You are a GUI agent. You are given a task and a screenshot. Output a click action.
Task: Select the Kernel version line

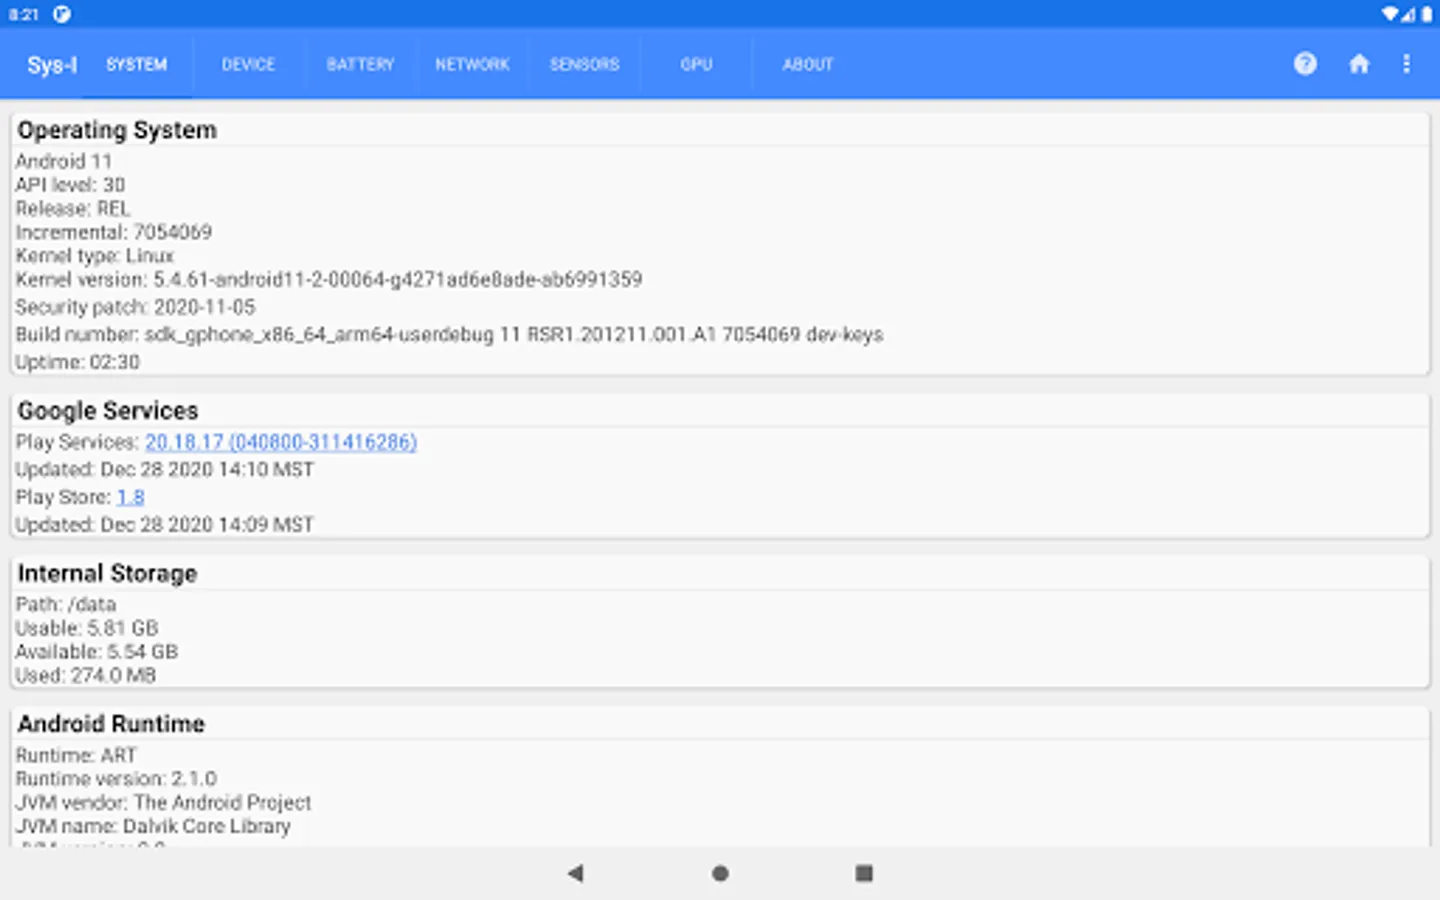click(328, 280)
